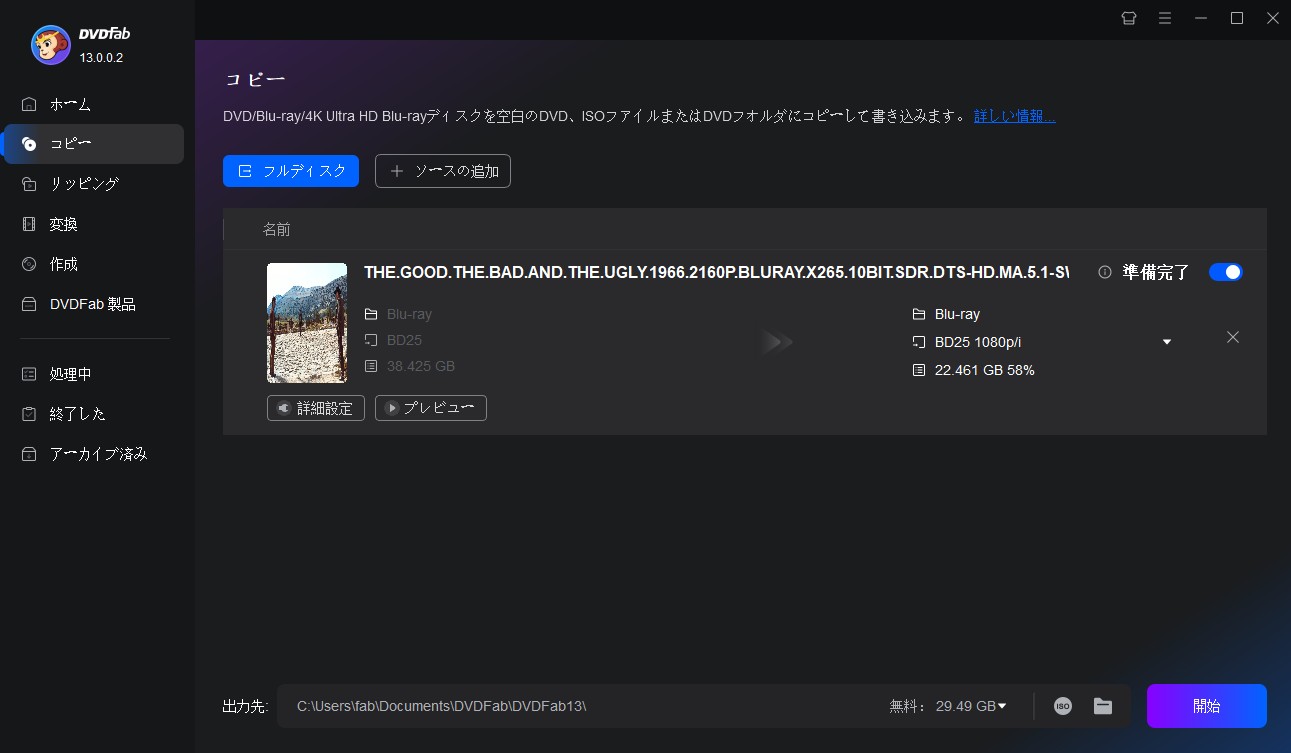Open DVDFab 製品 page
This screenshot has height=753, width=1291.
[92, 304]
